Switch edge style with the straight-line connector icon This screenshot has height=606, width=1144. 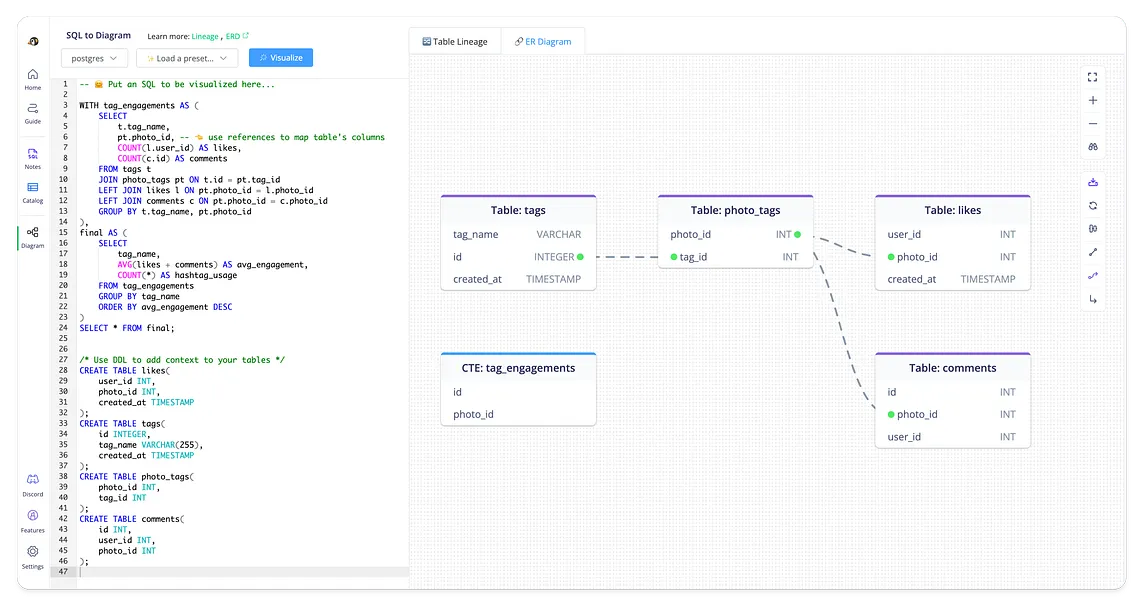click(1092, 252)
